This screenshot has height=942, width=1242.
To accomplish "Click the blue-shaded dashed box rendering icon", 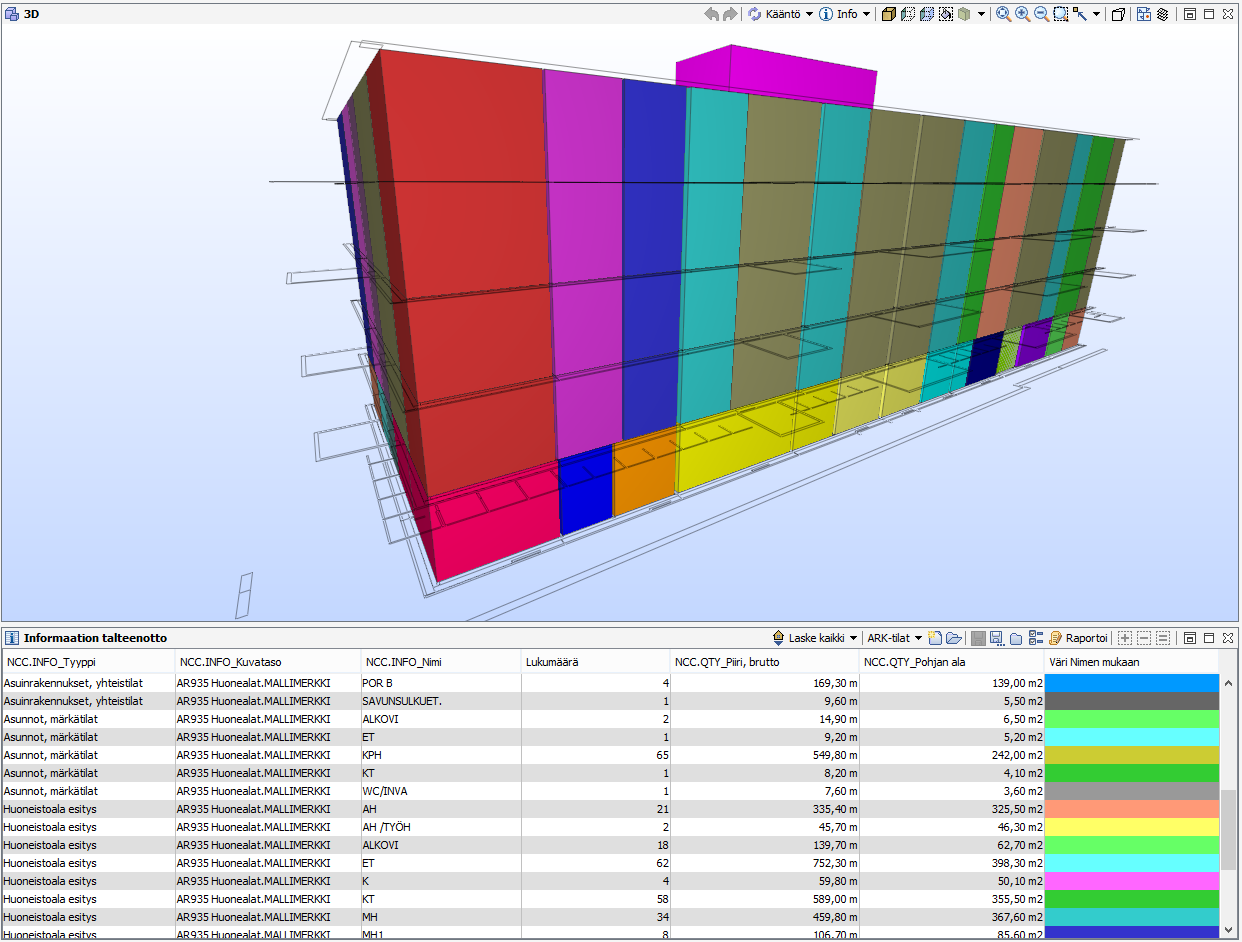I will [x=926, y=14].
